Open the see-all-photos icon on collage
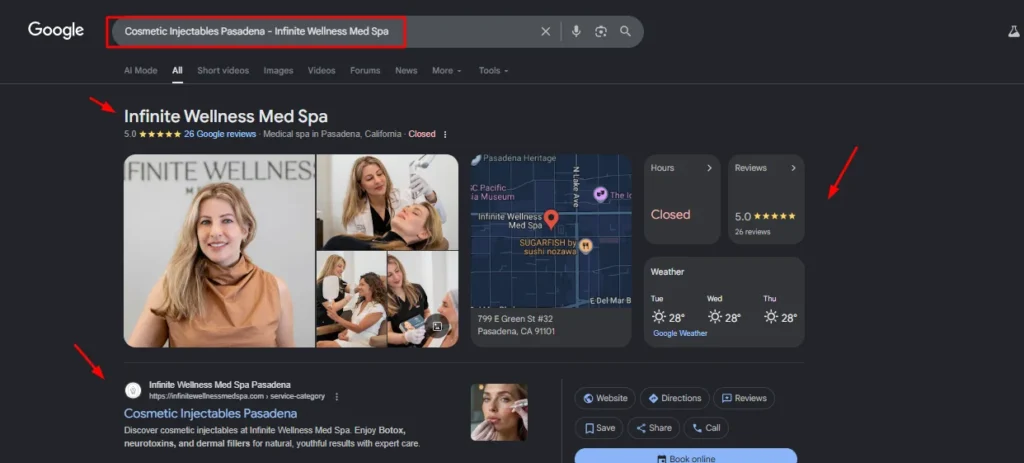The height and width of the screenshot is (463, 1024). click(x=438, y=326)
